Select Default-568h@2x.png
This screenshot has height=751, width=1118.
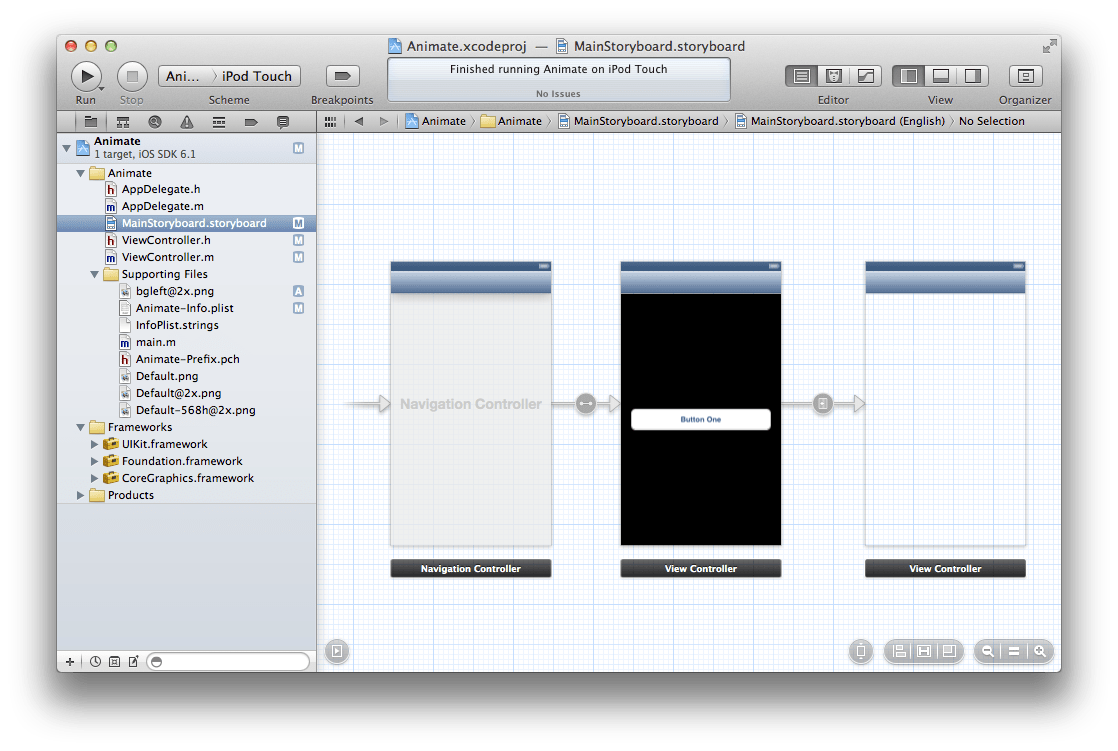(x=186, y=410)
